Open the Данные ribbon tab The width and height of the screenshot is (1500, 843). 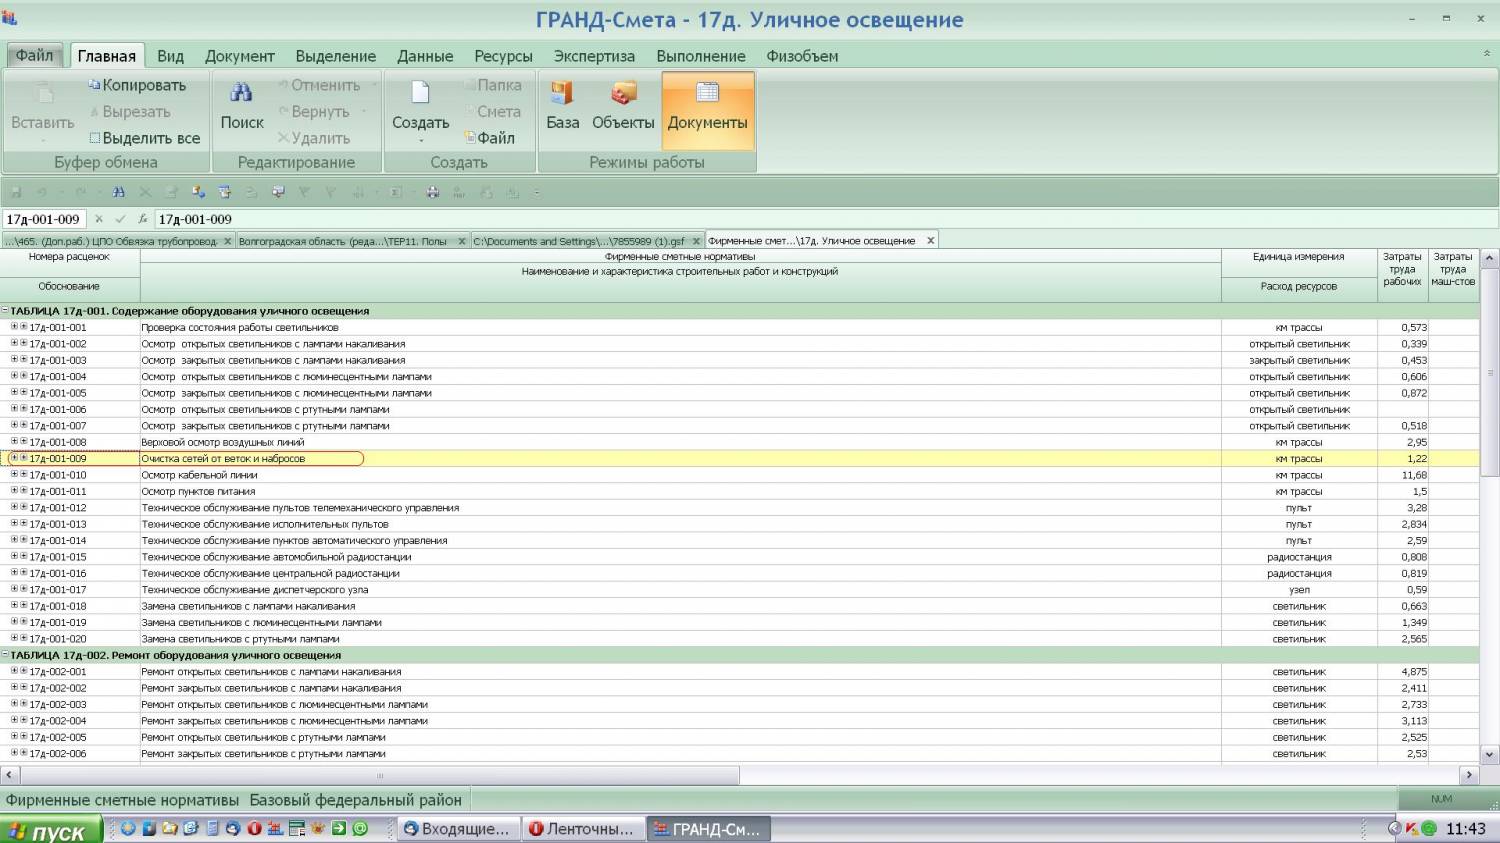425,56
